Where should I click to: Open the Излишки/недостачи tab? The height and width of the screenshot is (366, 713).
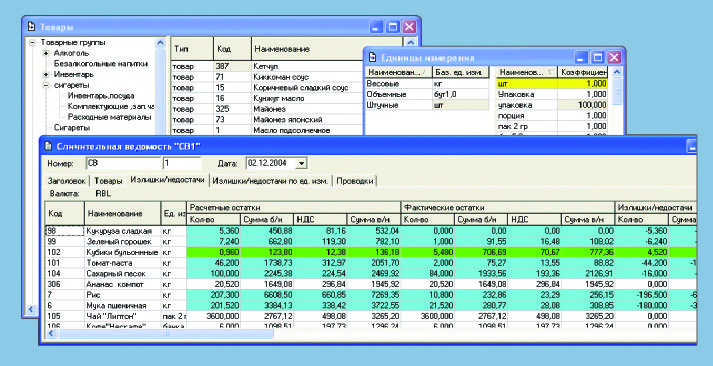tap(167, 180)
